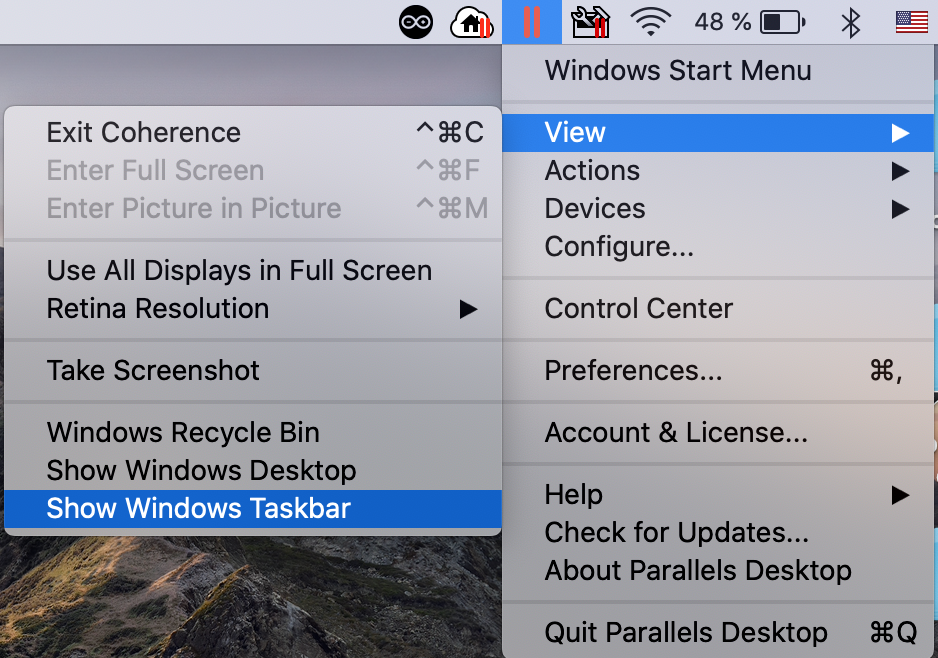Open Retina Resolution submenu
938x658 pixels.
253,309
